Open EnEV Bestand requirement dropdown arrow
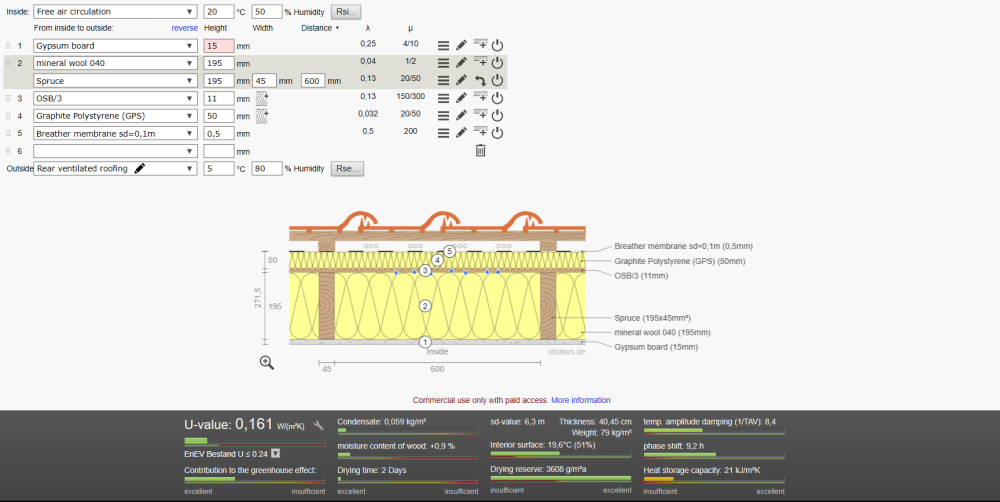Viewport: 1000px width, 502px height. tap(276, 454)
